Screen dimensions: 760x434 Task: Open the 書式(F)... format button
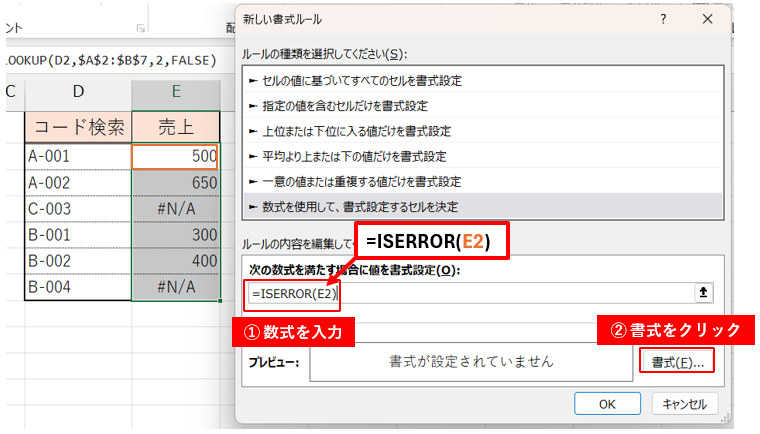pyautogui.click(x=677, y=362)
